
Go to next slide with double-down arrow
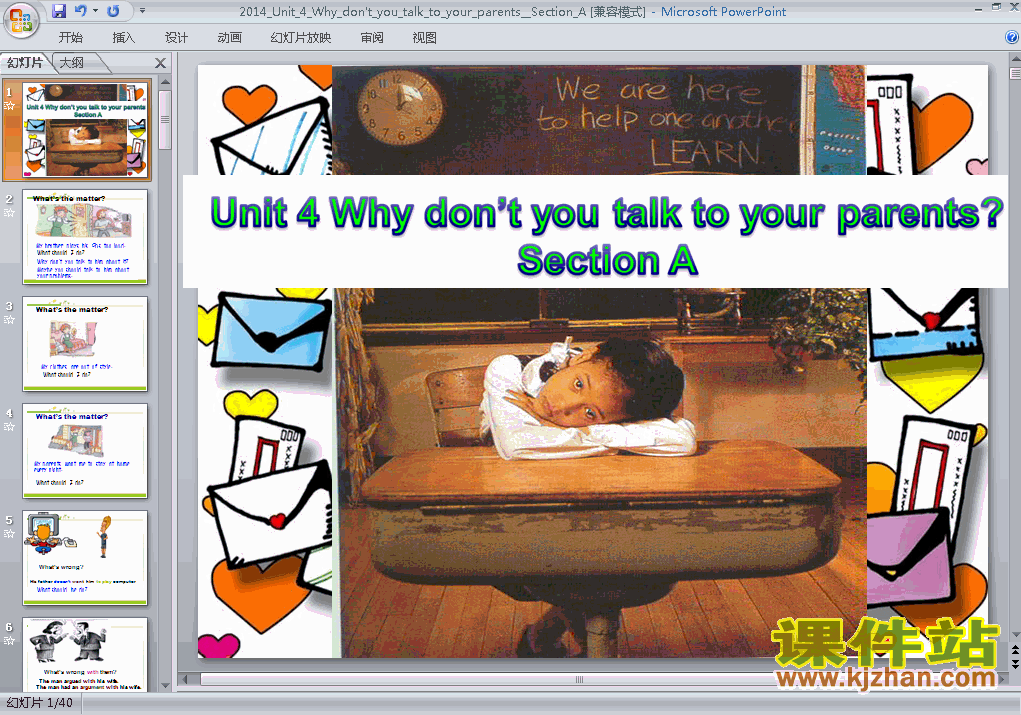coord(1015,664)
